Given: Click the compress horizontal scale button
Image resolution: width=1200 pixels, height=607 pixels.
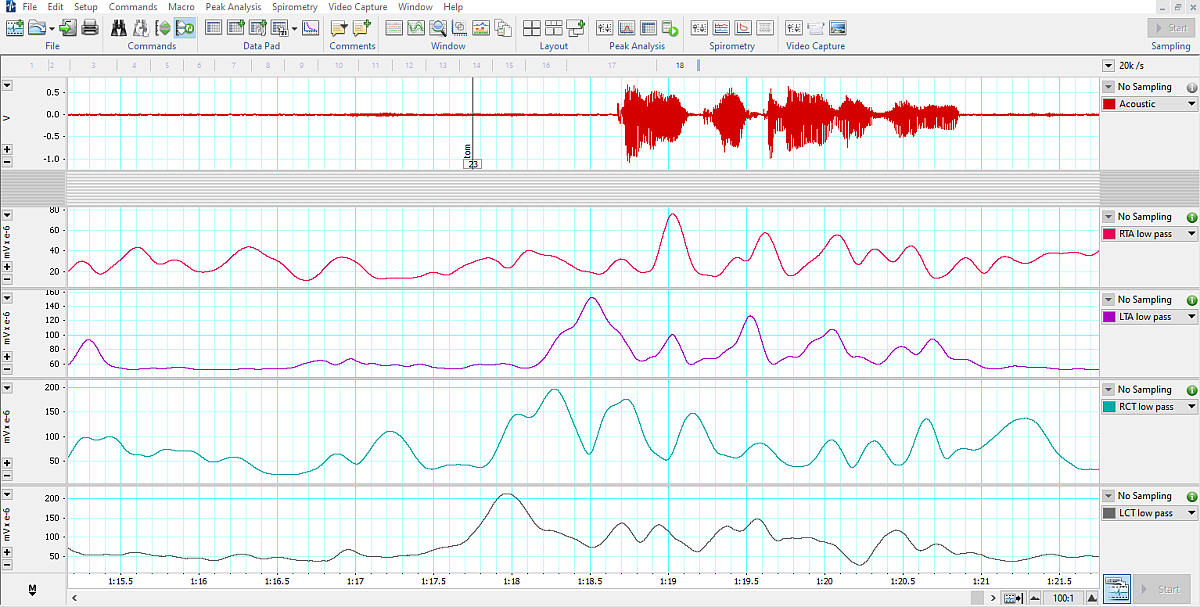Looking at the screenshot, I should coord(1034,598).
